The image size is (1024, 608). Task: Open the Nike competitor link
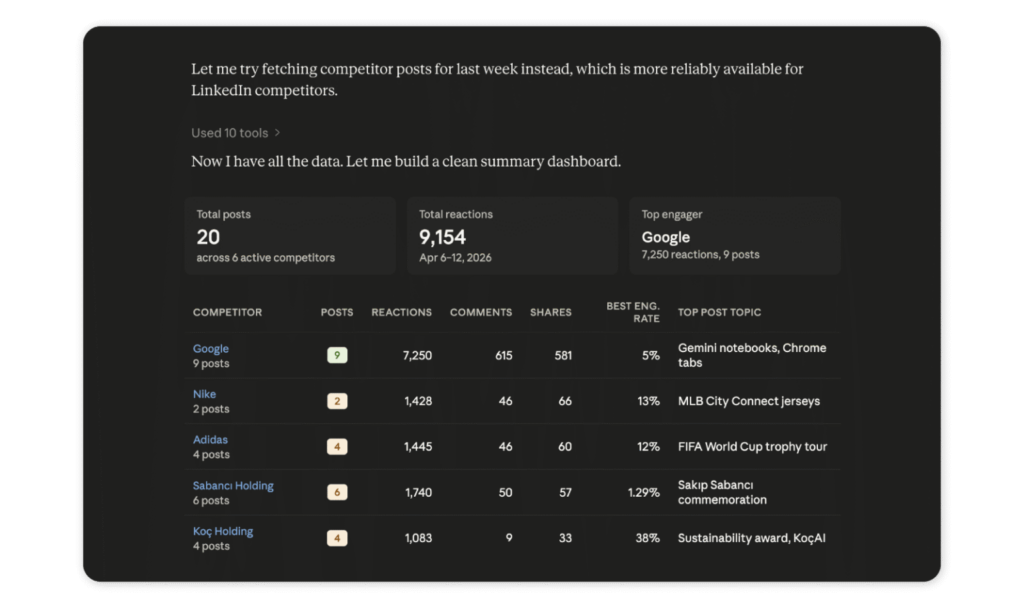tap(204, 394)
